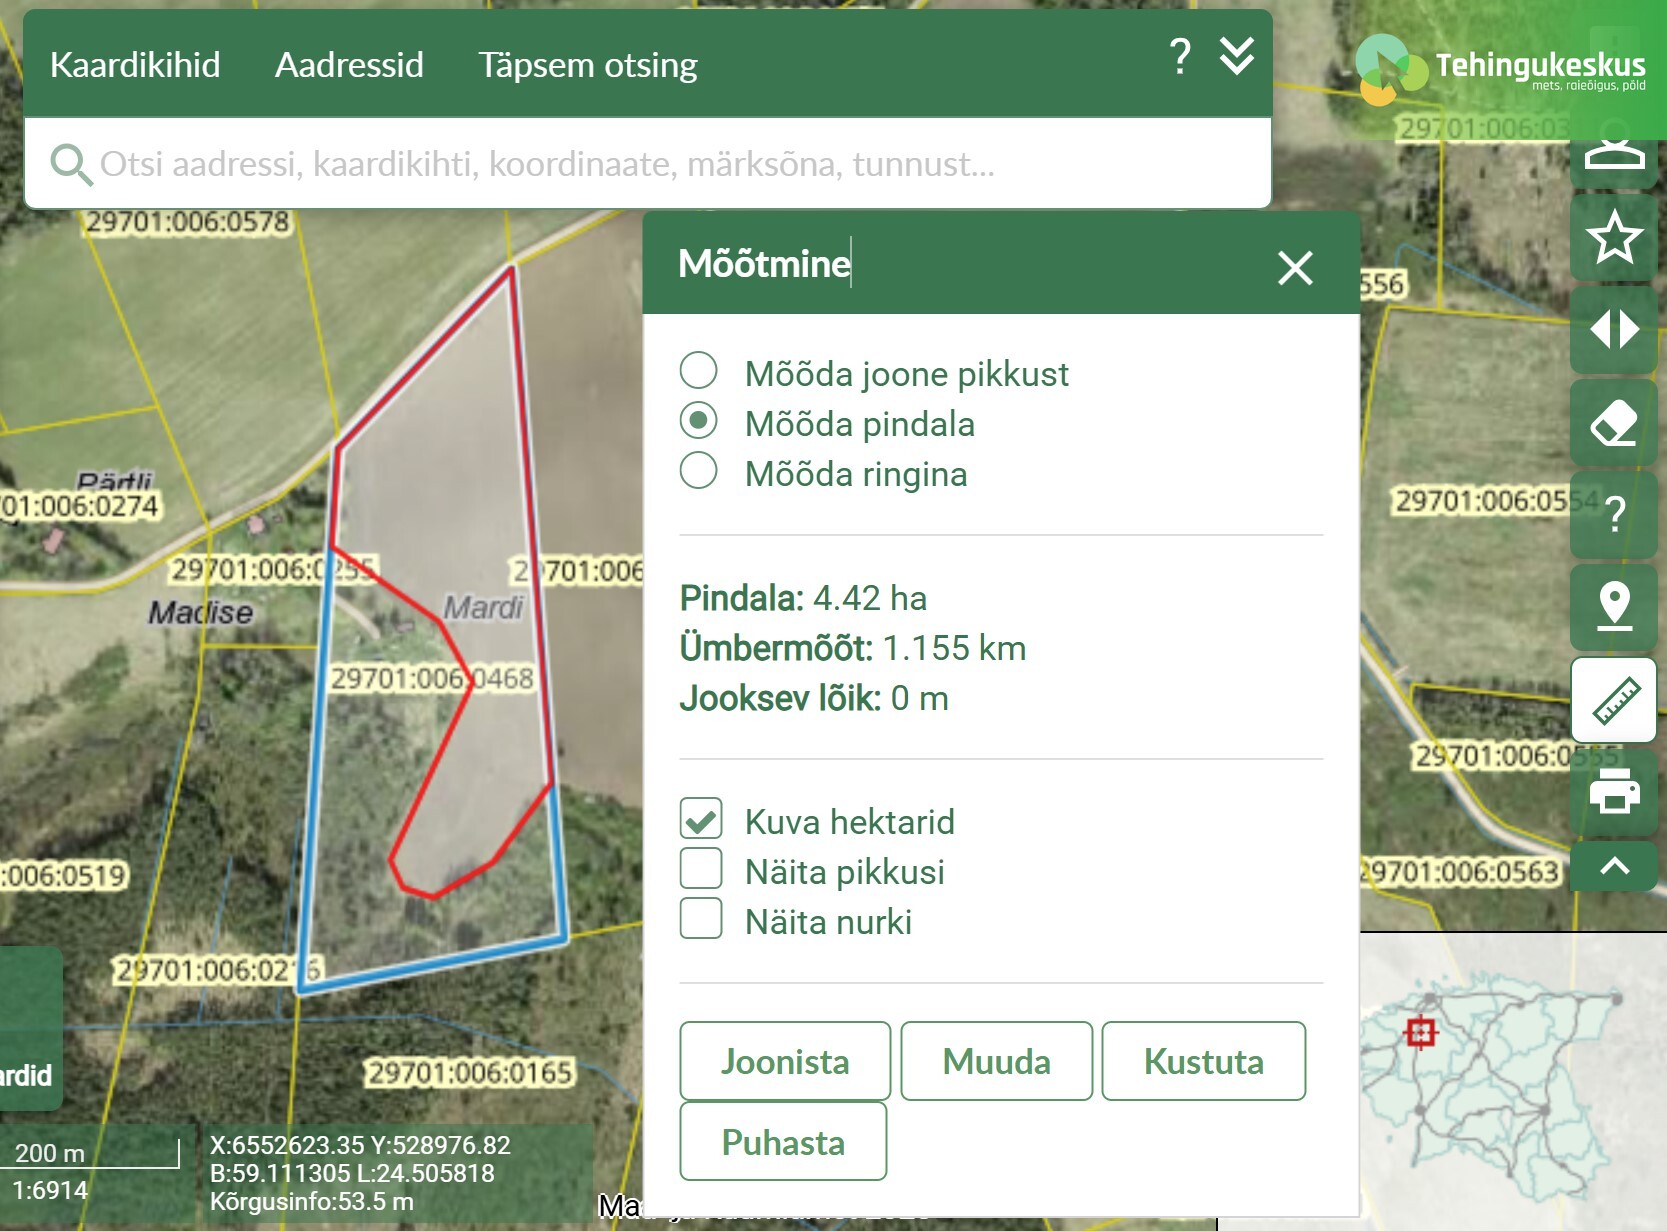1667x1231 pixels.
Task: Click the compare-maps split arrows icon
Action: click(1613, 329)
